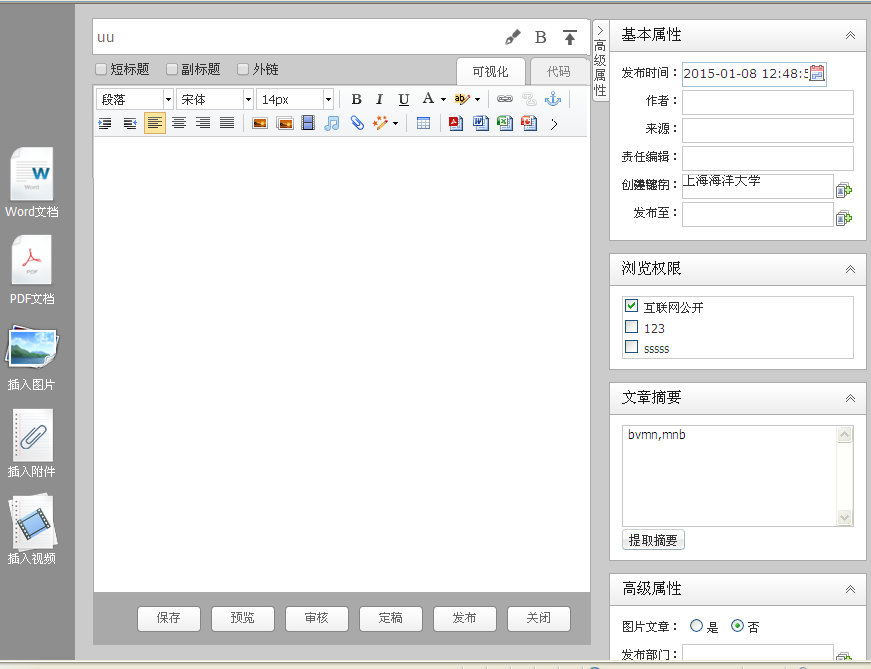Select 是 for 图片文章
The width and height of the screenshot is (871, 669).
pos(697,626)
